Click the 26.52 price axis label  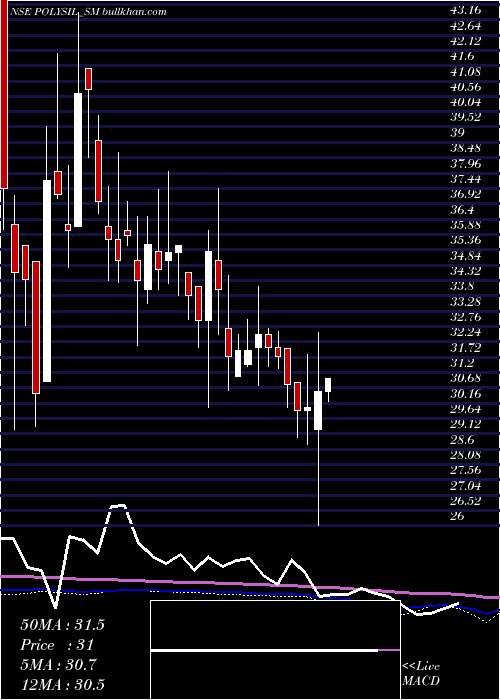467,500
